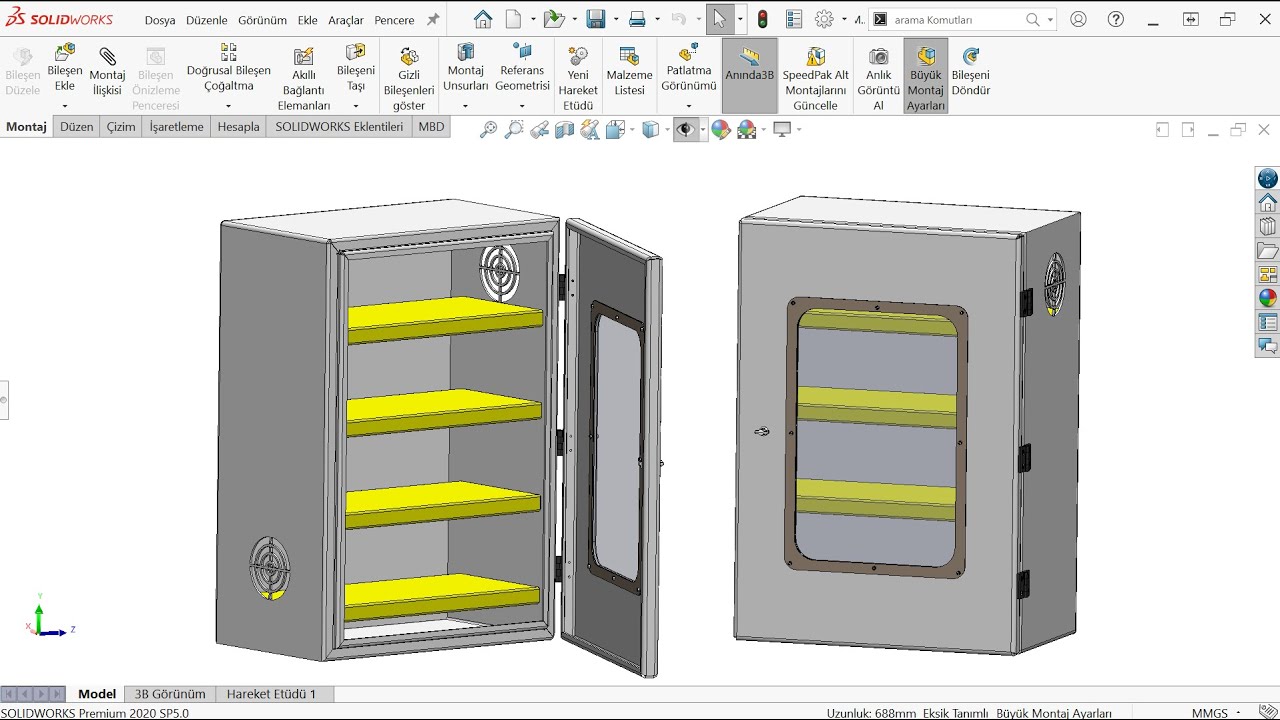Image resolution: width=1280 pixels, height=720 pixels.
Task: Open the Help question mark icon
Action: point(1116,19)
